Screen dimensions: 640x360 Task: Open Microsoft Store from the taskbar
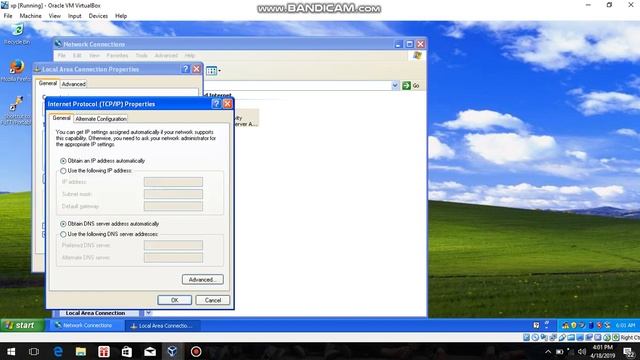(127, 351)
